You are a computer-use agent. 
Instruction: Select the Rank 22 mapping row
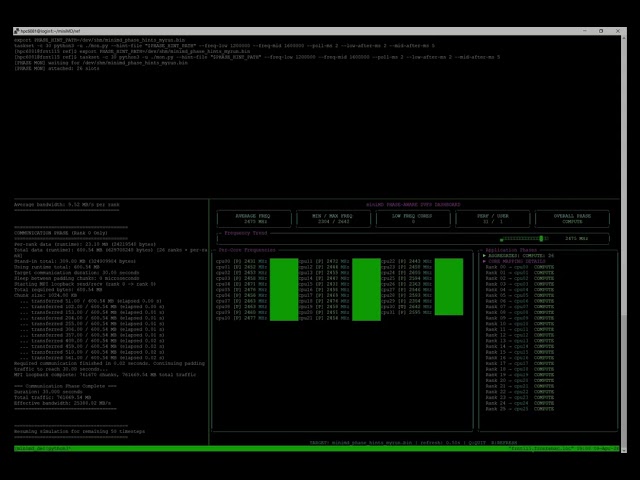519,391
